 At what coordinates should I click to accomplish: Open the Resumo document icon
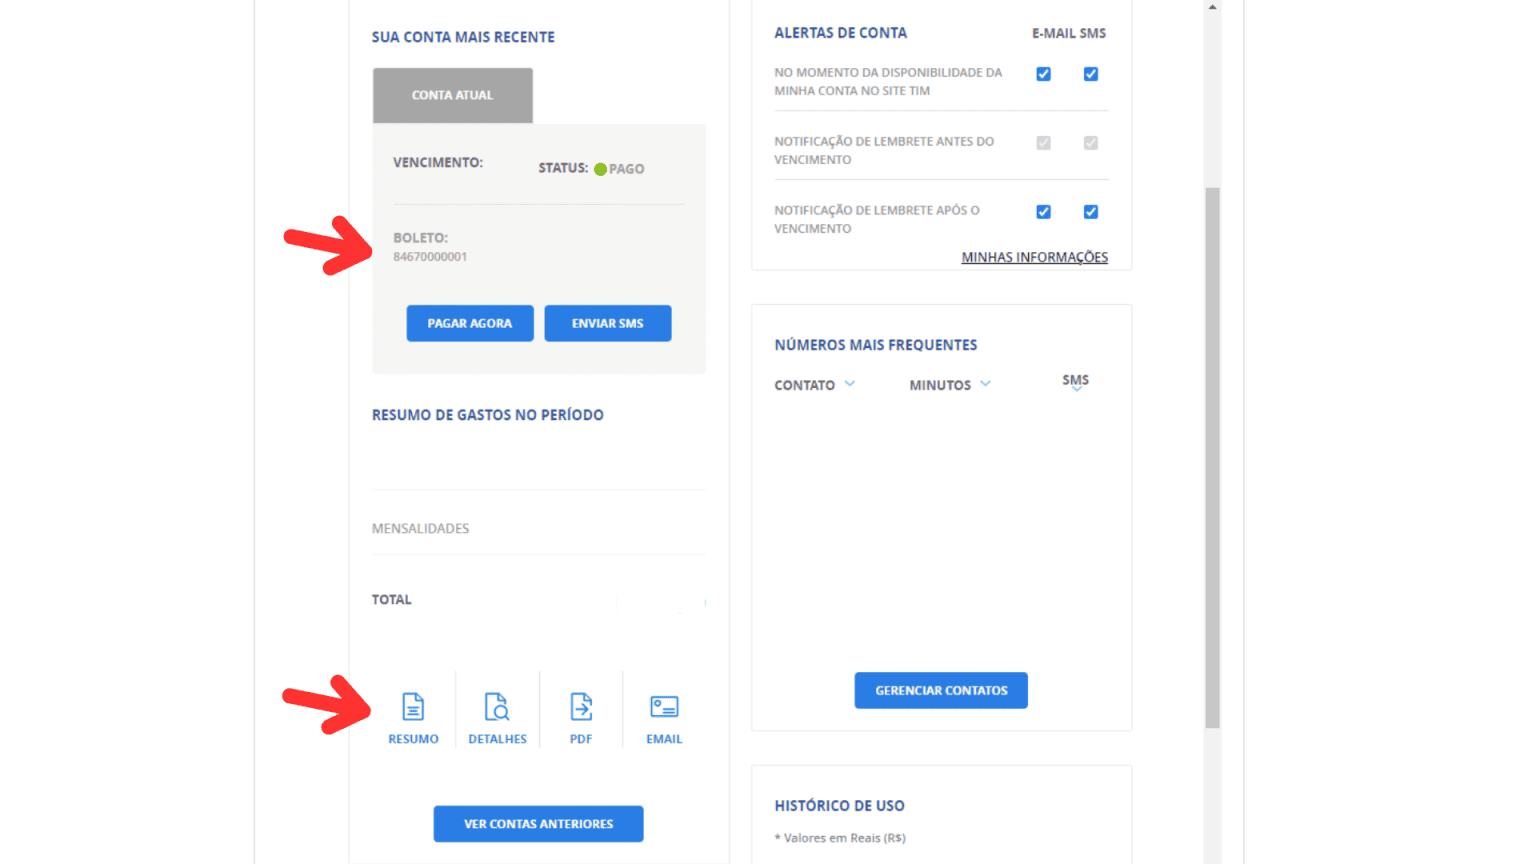click(413, 707)
